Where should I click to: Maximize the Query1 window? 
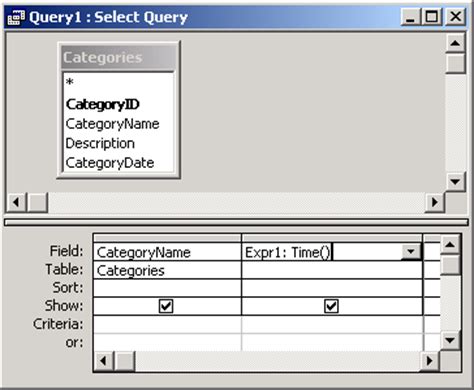pos(432,17)
